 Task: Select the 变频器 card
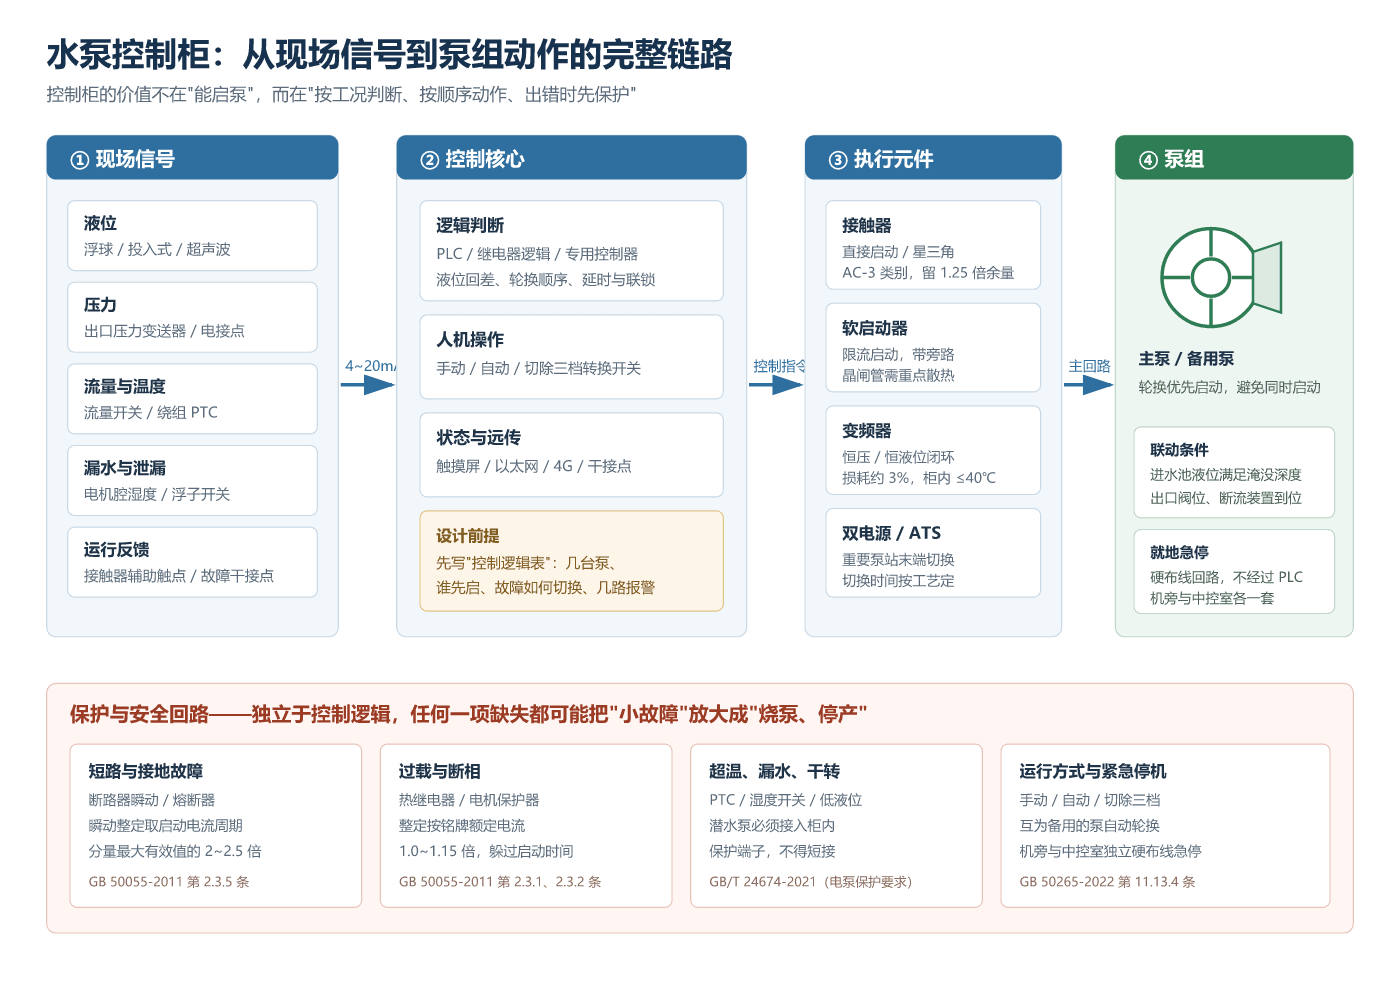933,450
